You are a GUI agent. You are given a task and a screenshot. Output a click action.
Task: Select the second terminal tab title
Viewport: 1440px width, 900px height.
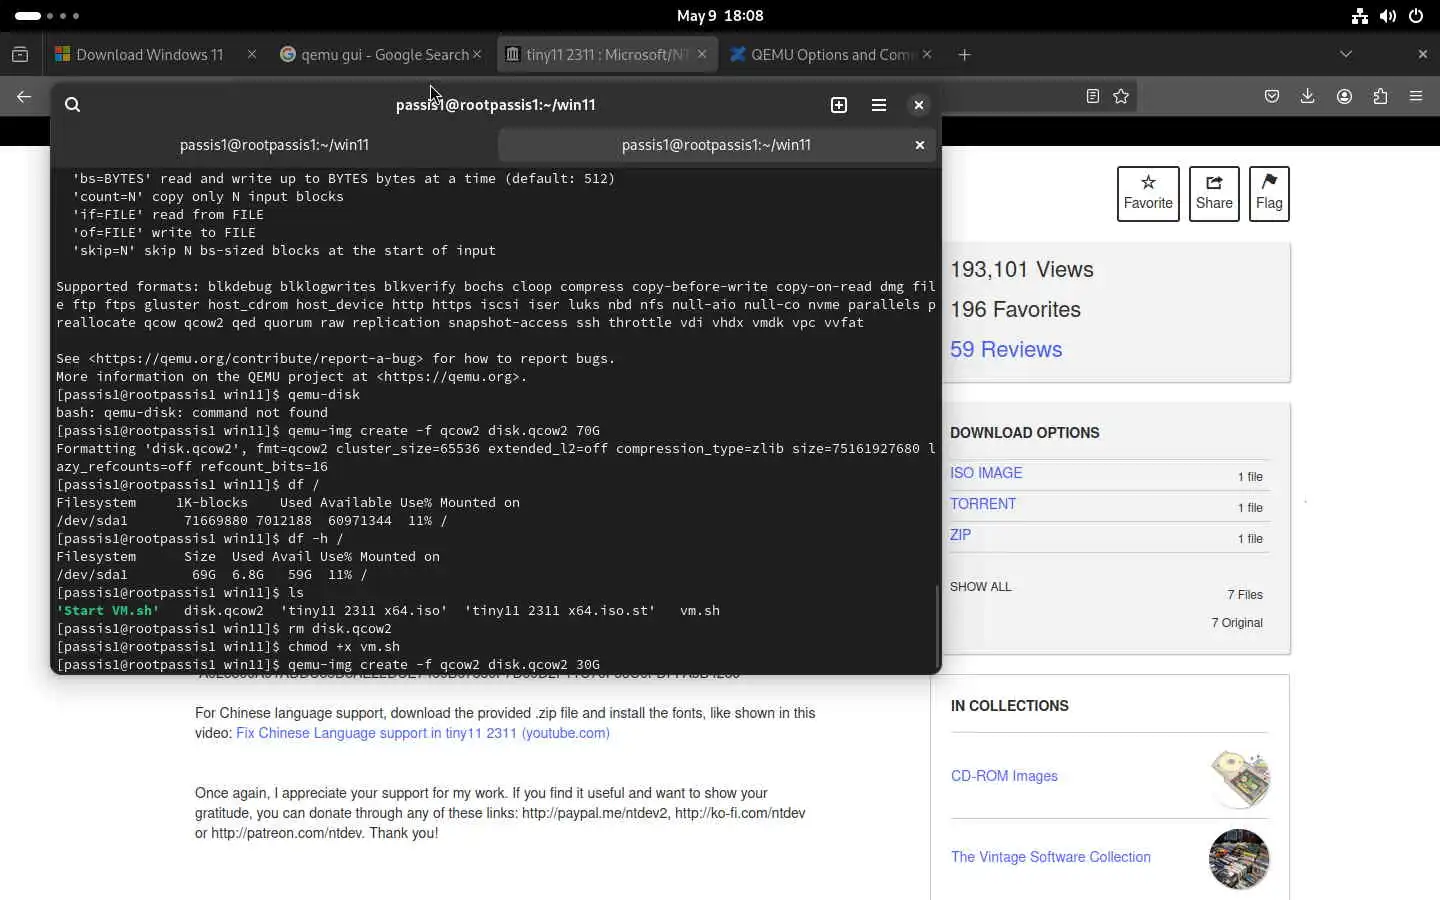(716, 145)
